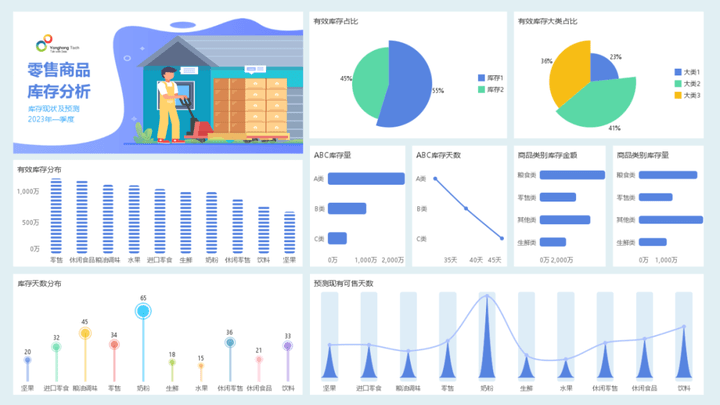Click the 坚果 spike in 预测现有可售天数
The height and width of the screenshot is (405, 720).
[x=329, y=363]
